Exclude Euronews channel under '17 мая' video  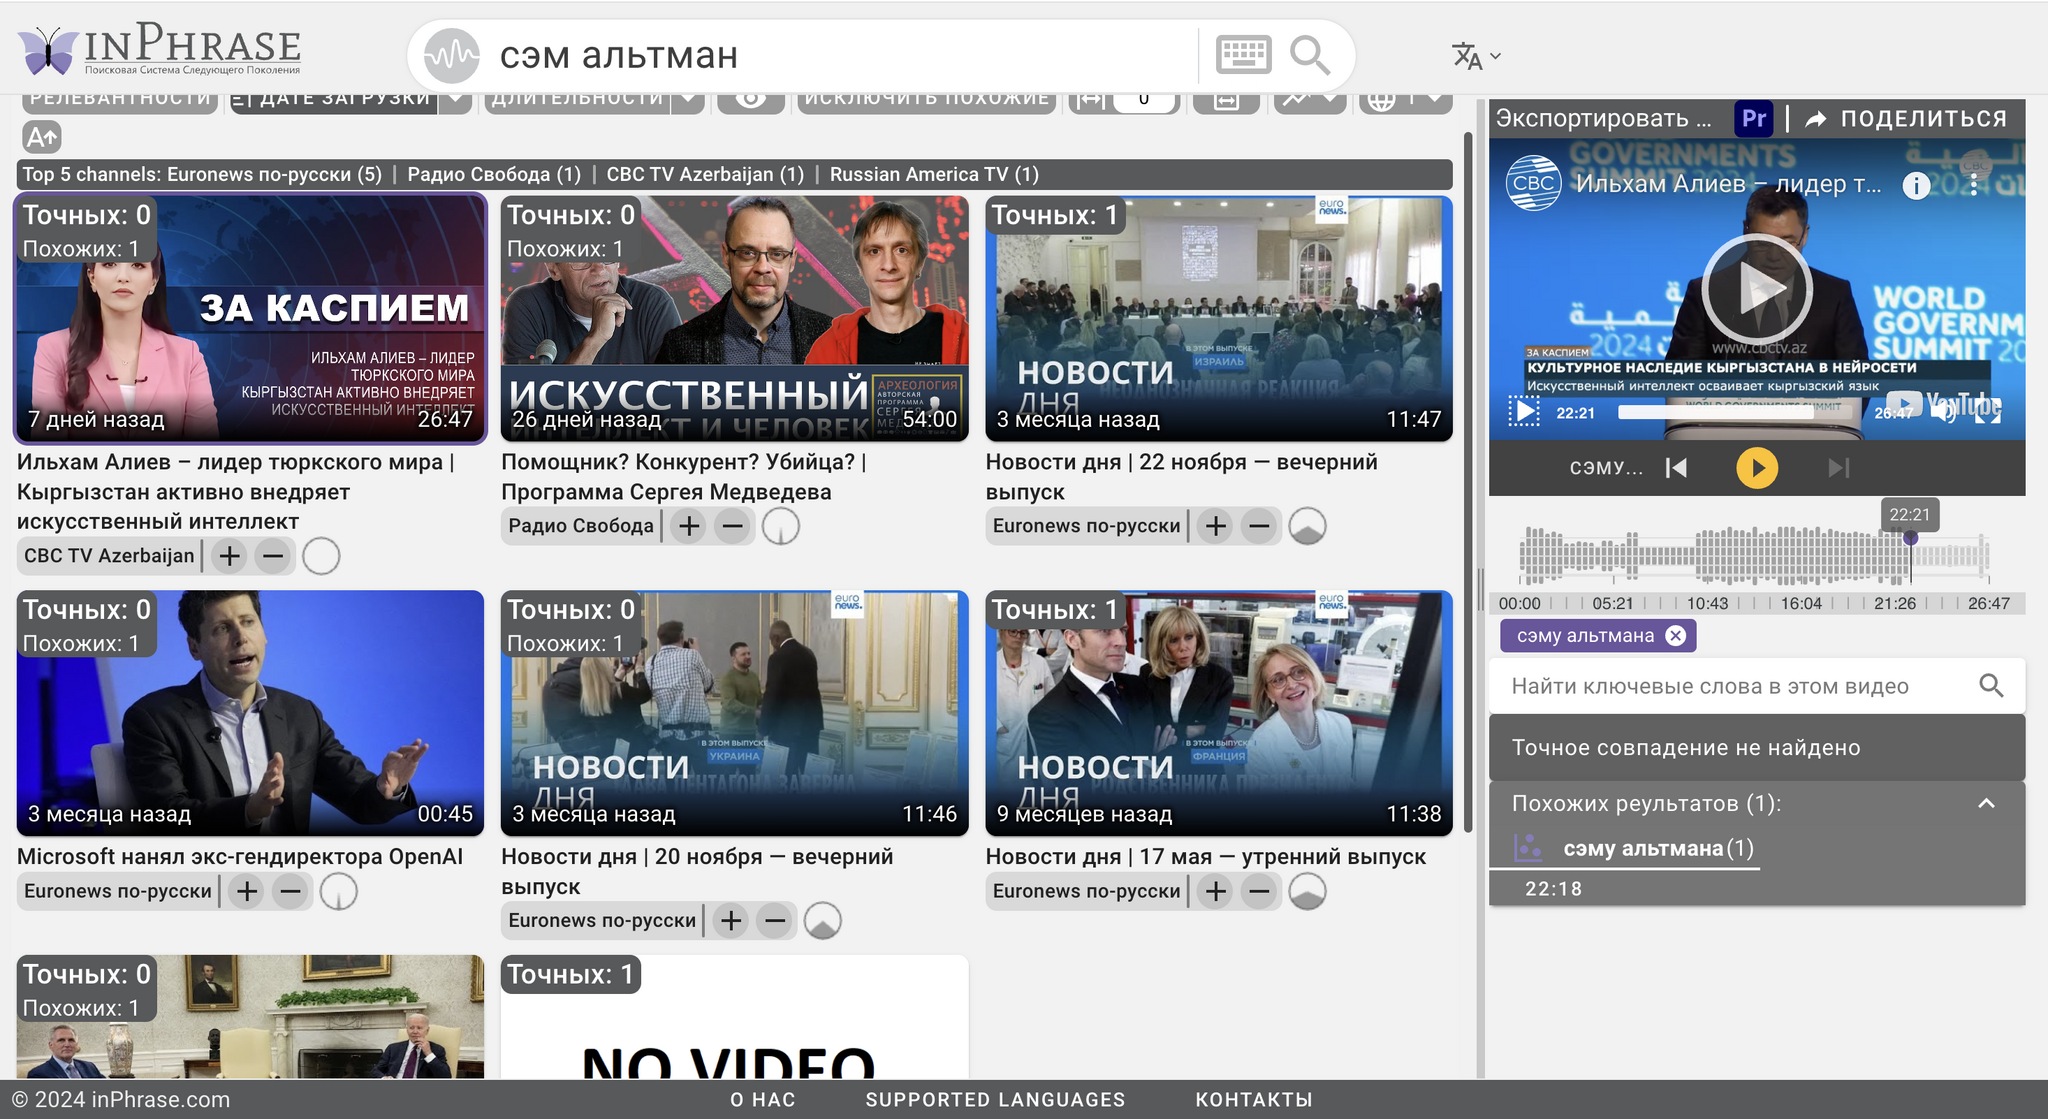1260,891
